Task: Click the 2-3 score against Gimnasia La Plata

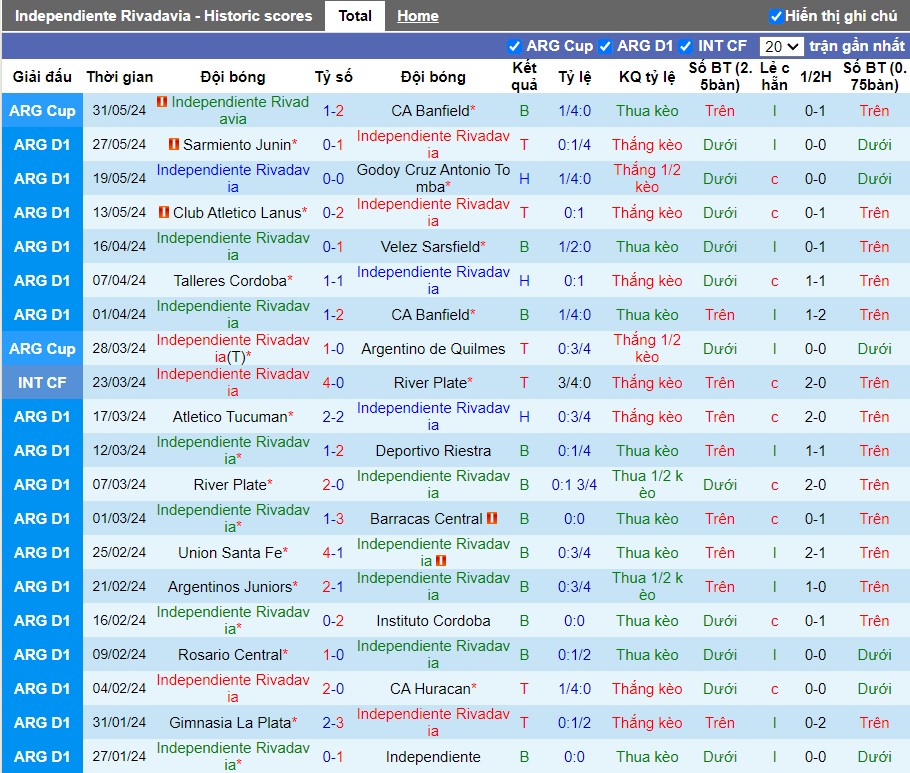Action: pyautogui.click(x=333, y=723)
